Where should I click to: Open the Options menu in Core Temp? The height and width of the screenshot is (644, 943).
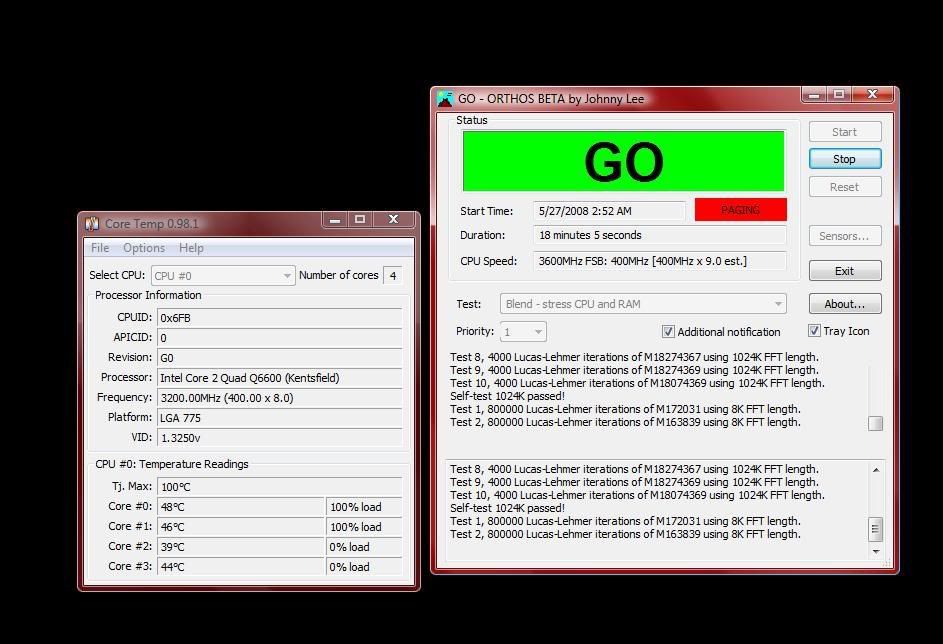point(144,248)
